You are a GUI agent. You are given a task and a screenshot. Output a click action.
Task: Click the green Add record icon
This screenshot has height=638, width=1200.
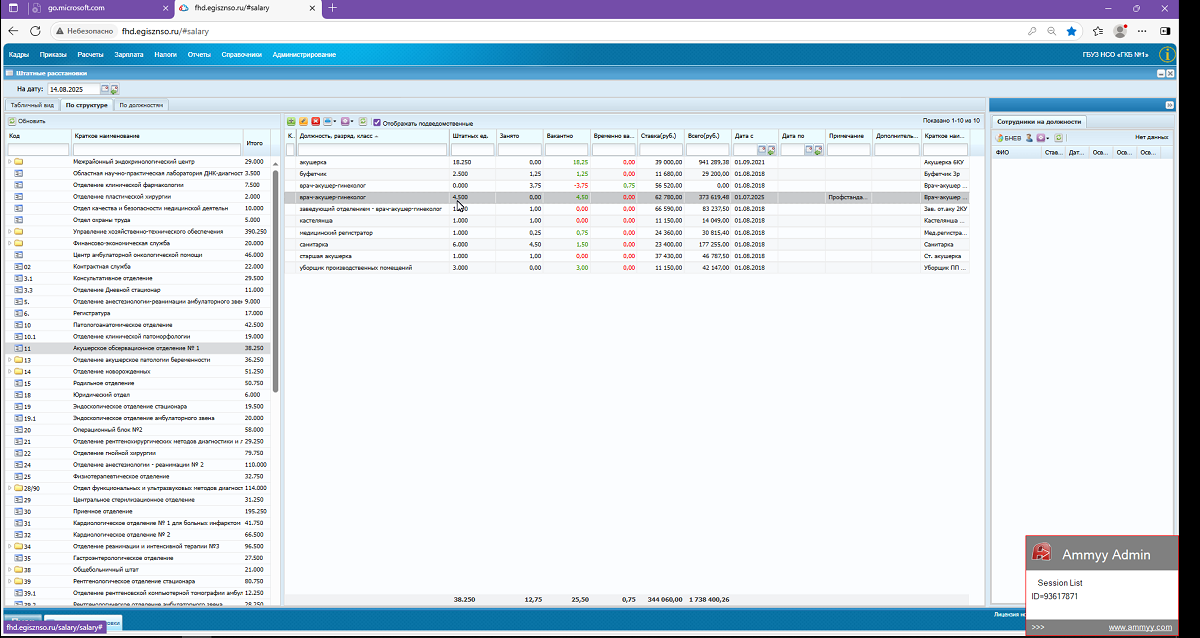291,122
